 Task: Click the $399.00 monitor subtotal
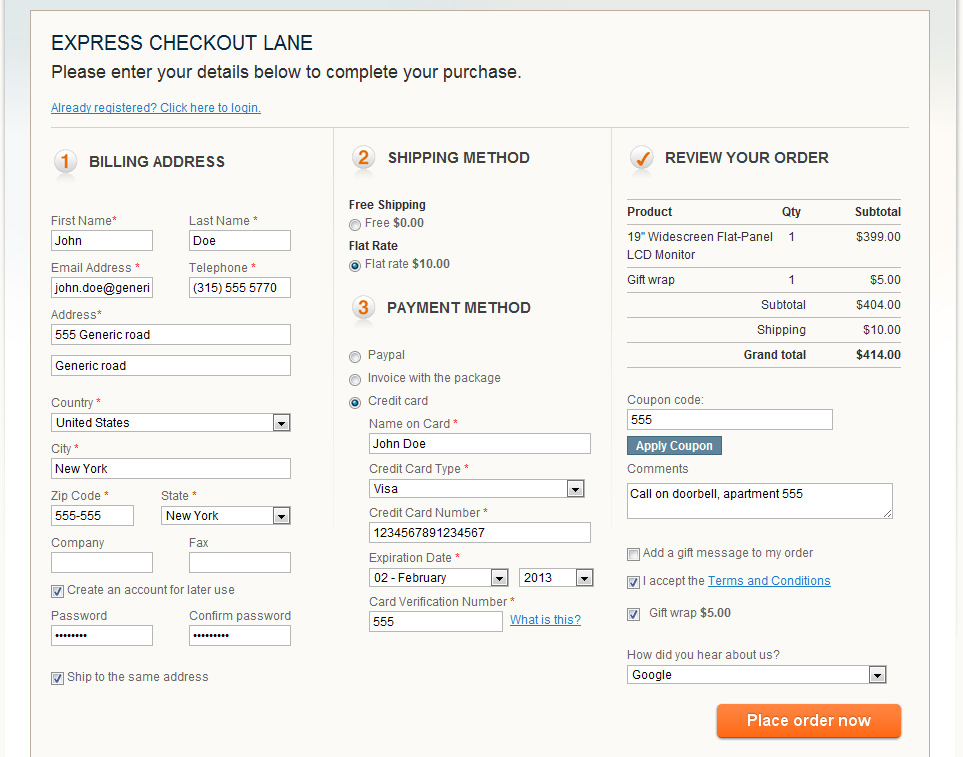pos(878,237)
